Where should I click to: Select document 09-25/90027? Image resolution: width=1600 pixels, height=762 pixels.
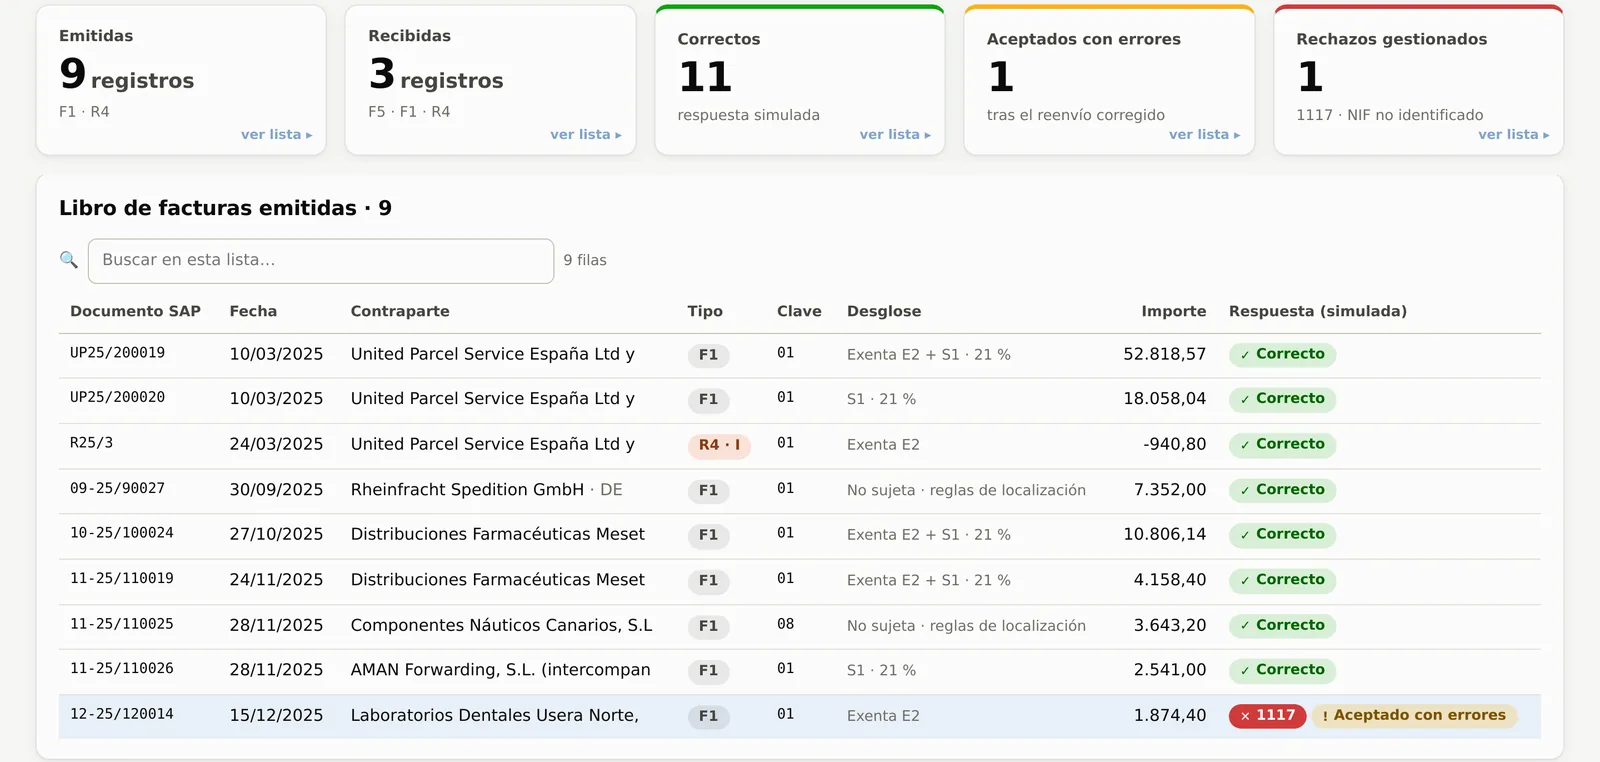tap(117, 489)
